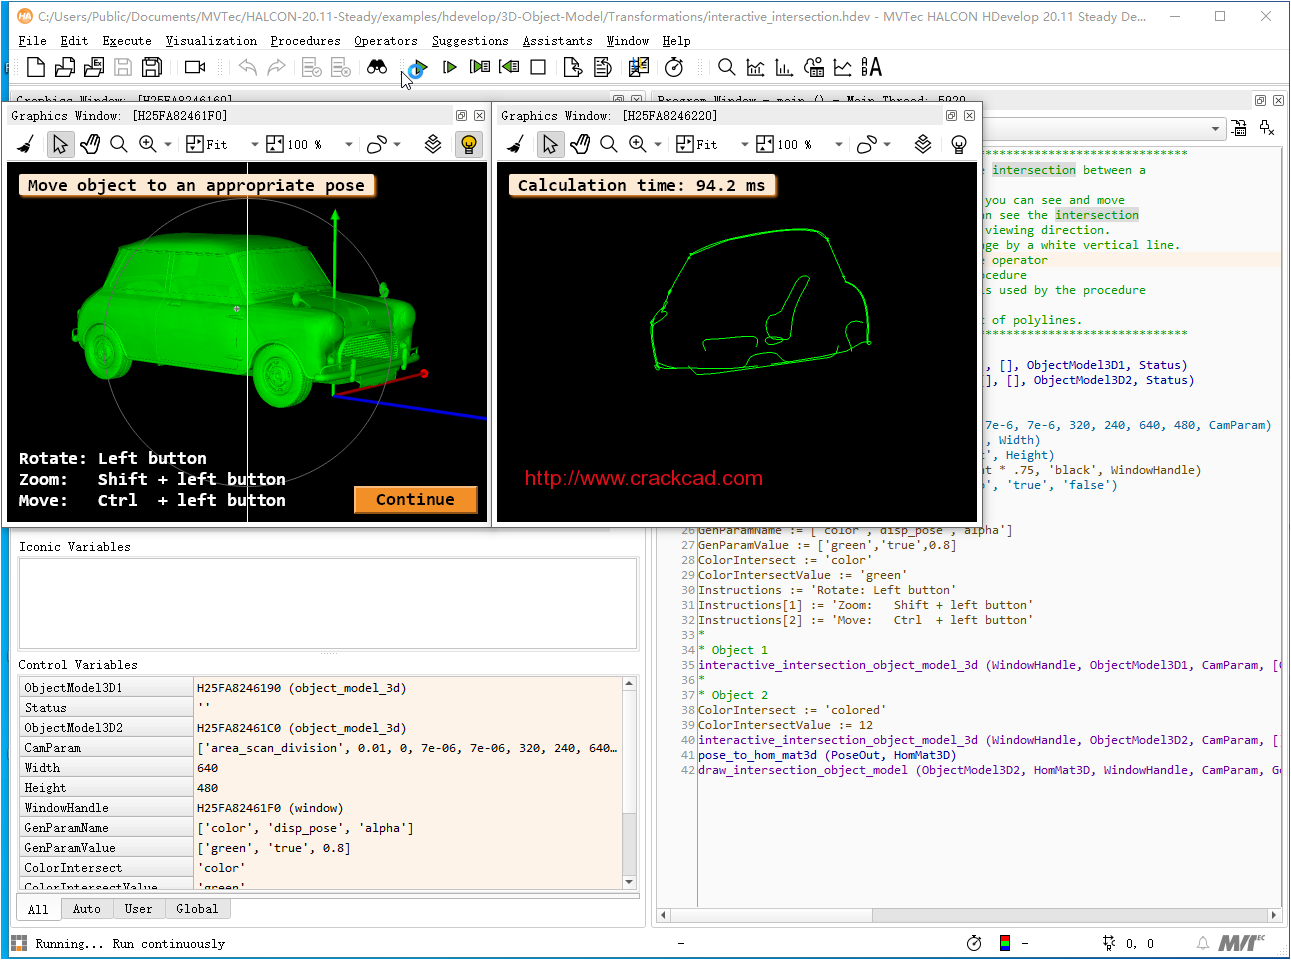Click draw ROI icon in left graphics window
The width and height of the screenshot is (1291, 960).
(377, 144)
